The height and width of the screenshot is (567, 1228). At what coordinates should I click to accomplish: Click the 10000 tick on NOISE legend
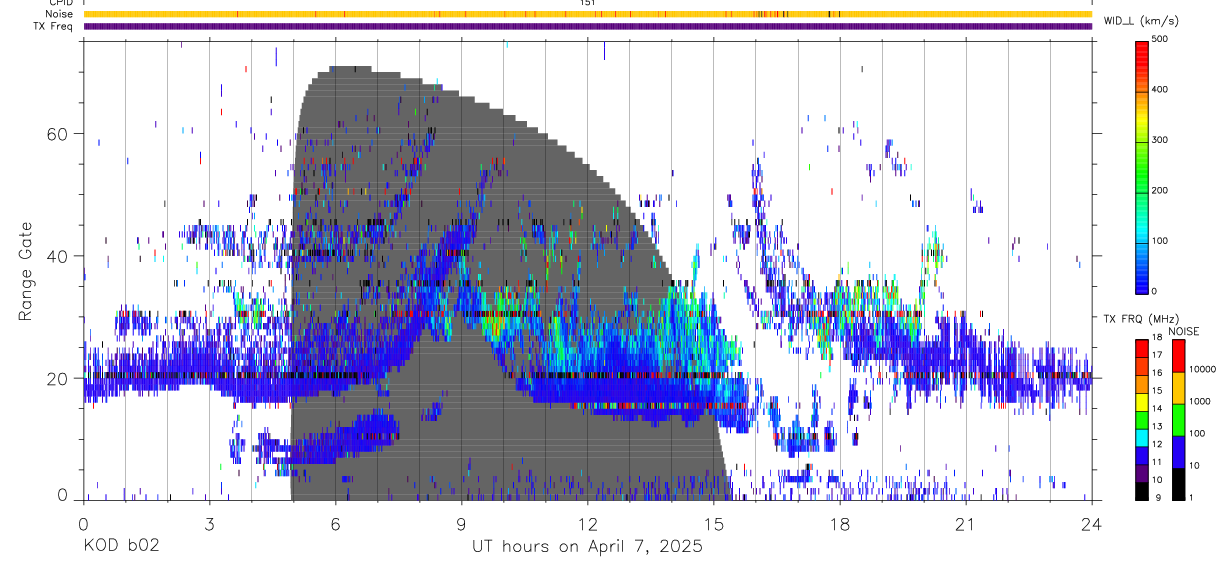click(x=1203, y=370)
